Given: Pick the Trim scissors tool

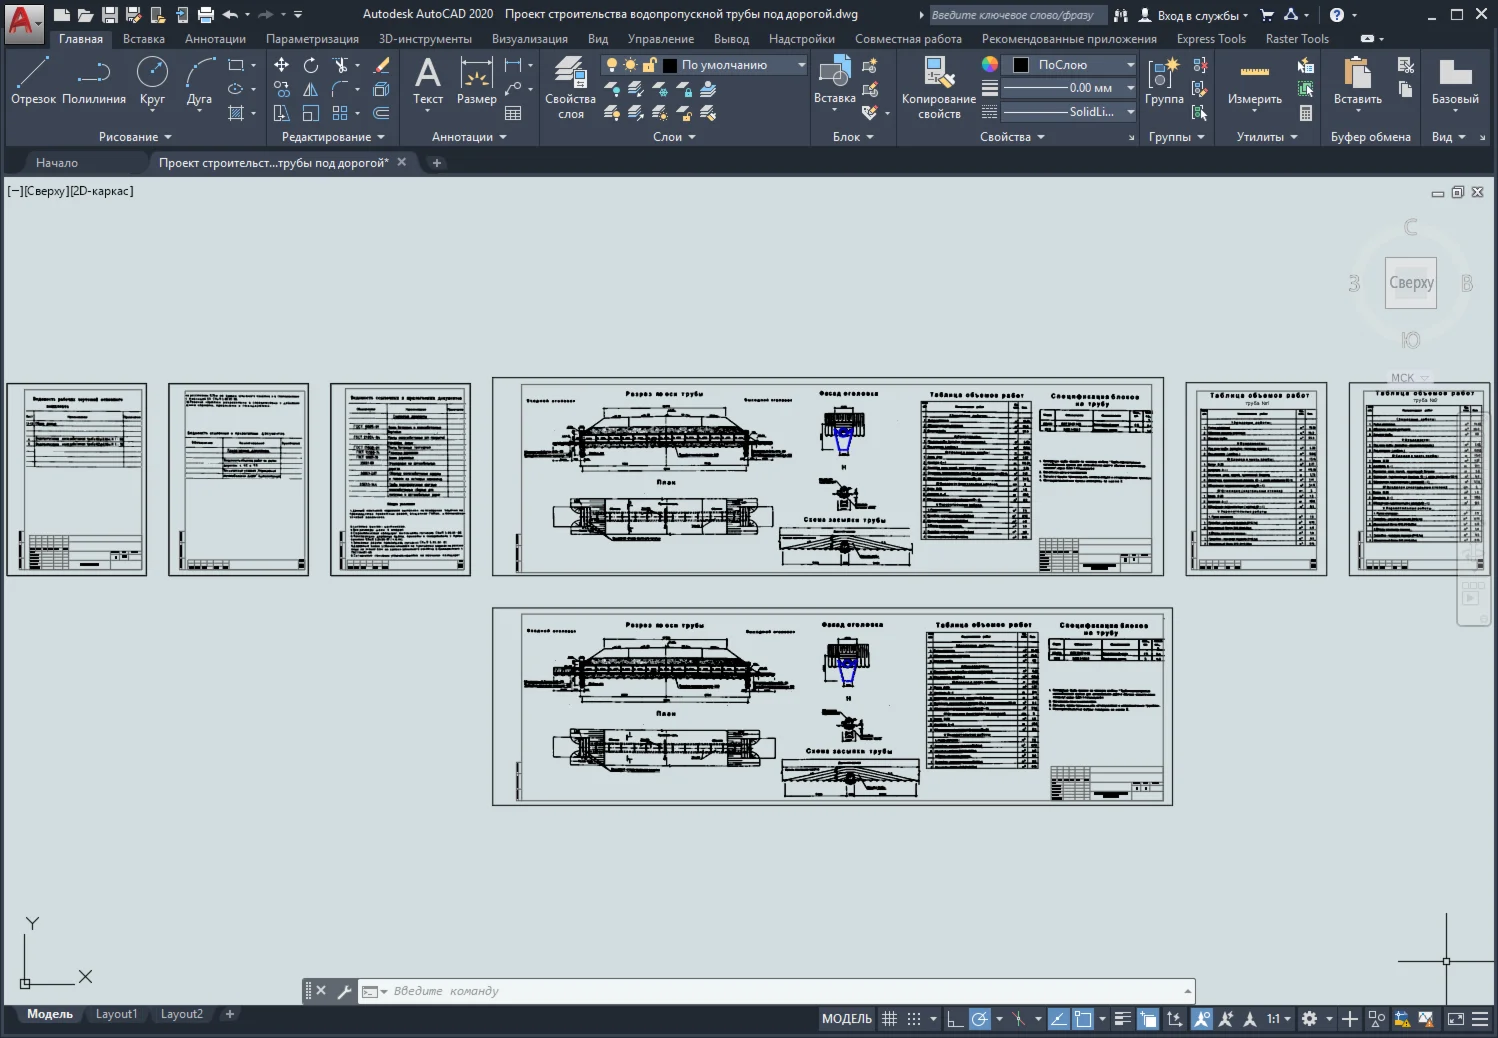Looking at the screenshot, I should coord(341,65).
